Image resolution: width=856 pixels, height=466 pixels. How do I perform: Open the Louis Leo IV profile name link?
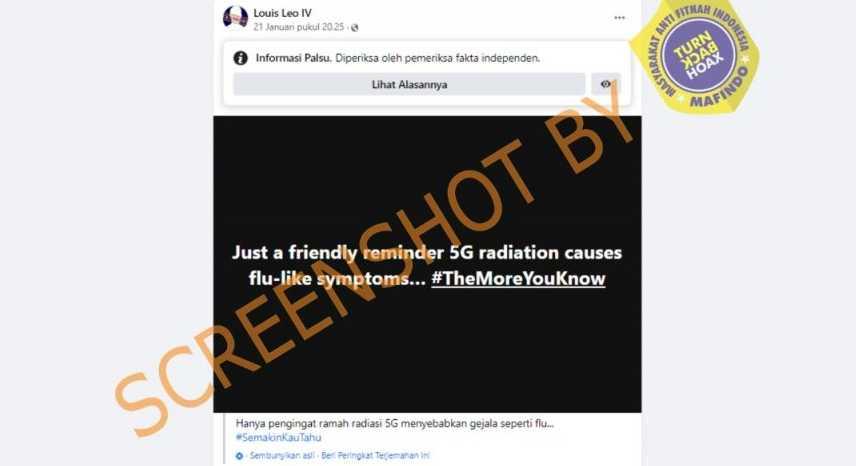[282, 13]
